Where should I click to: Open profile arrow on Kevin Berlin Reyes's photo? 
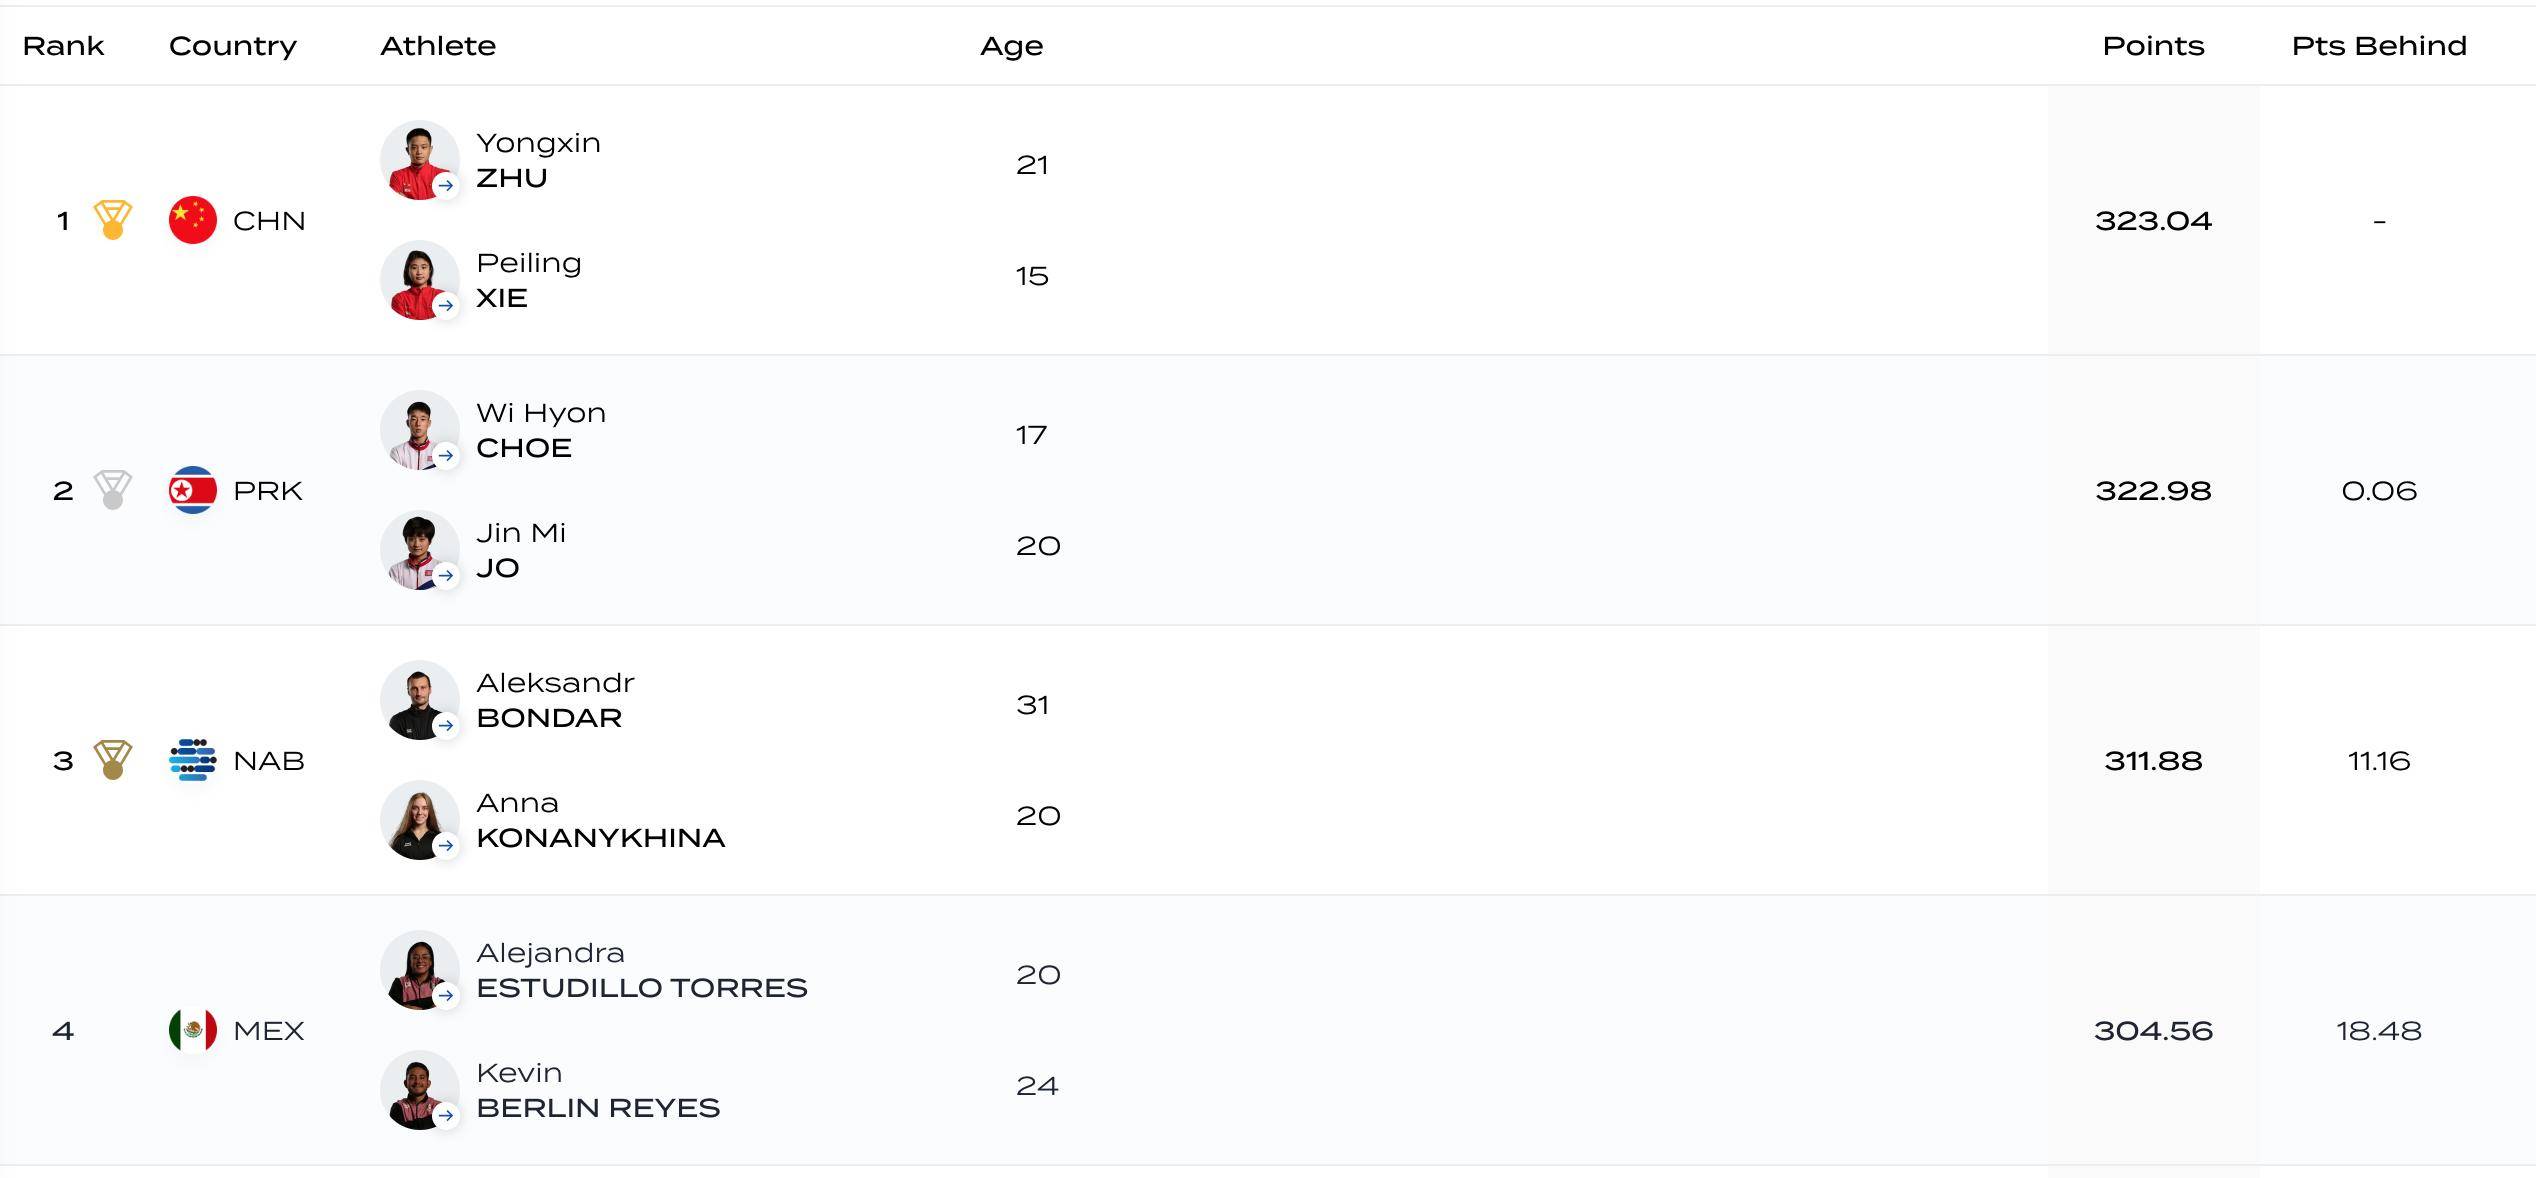446,1116
